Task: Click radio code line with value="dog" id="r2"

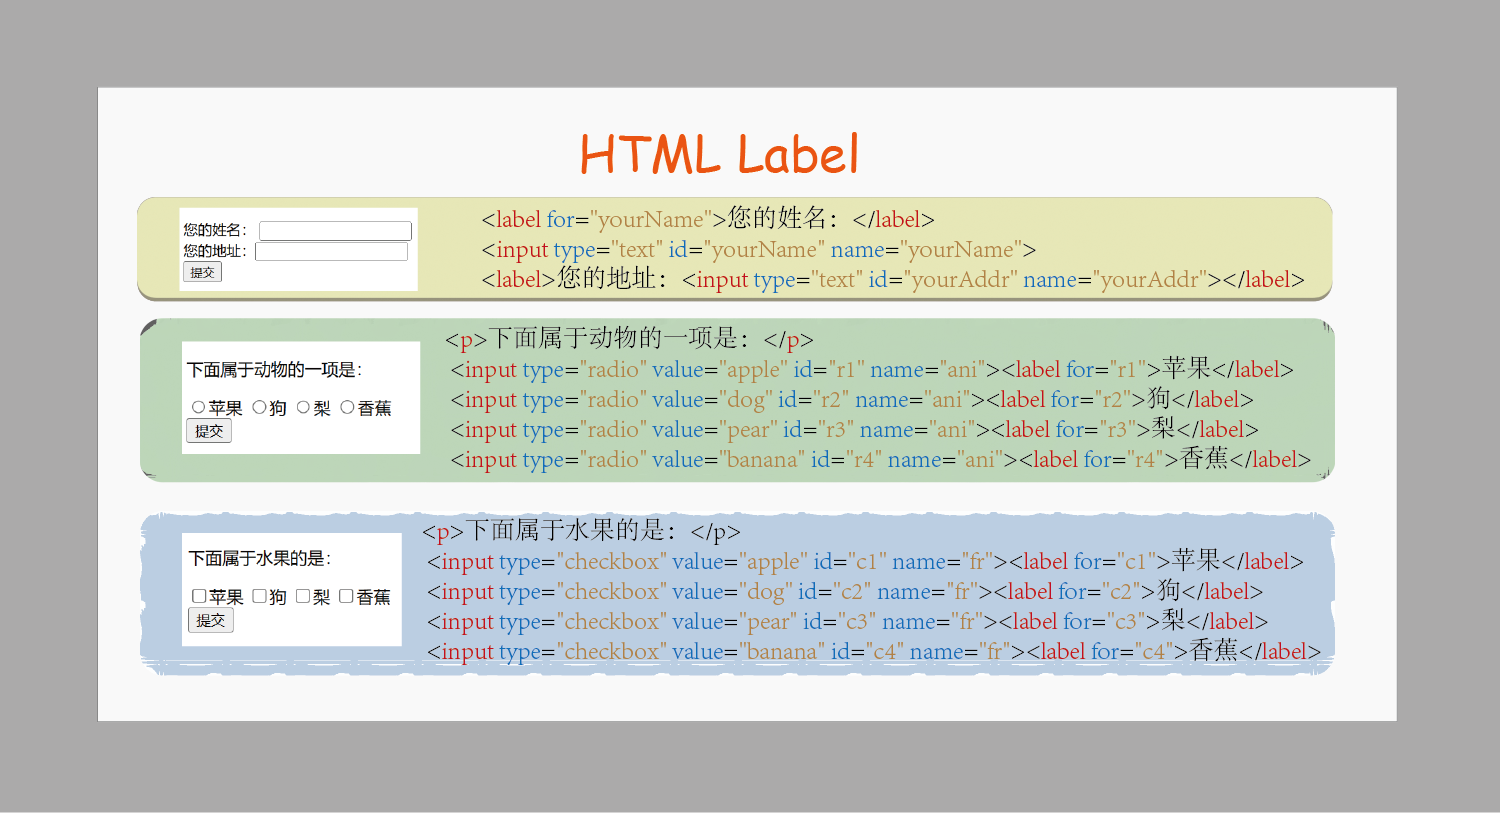Action: coord(852,399)
